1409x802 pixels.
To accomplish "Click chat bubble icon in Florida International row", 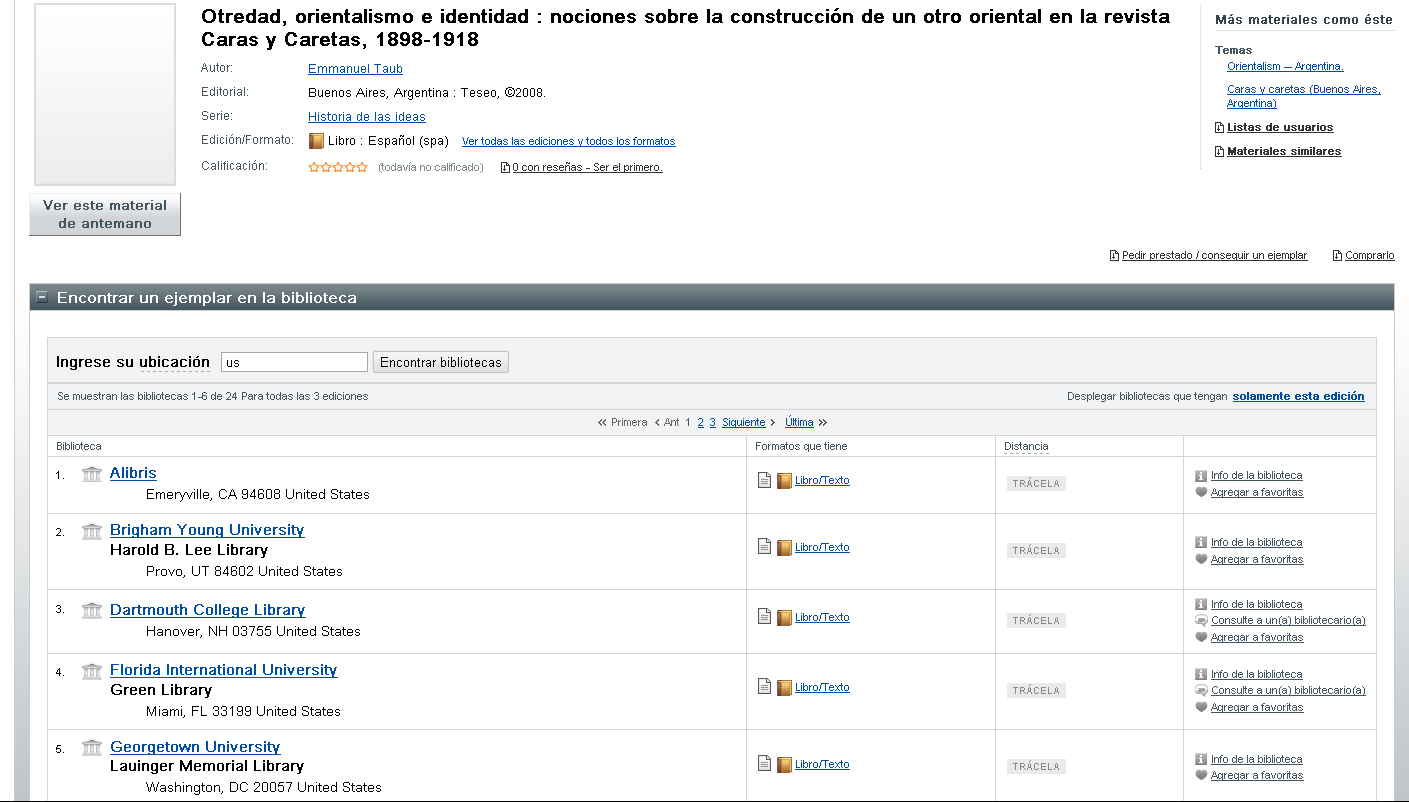I will point(1201,691).
